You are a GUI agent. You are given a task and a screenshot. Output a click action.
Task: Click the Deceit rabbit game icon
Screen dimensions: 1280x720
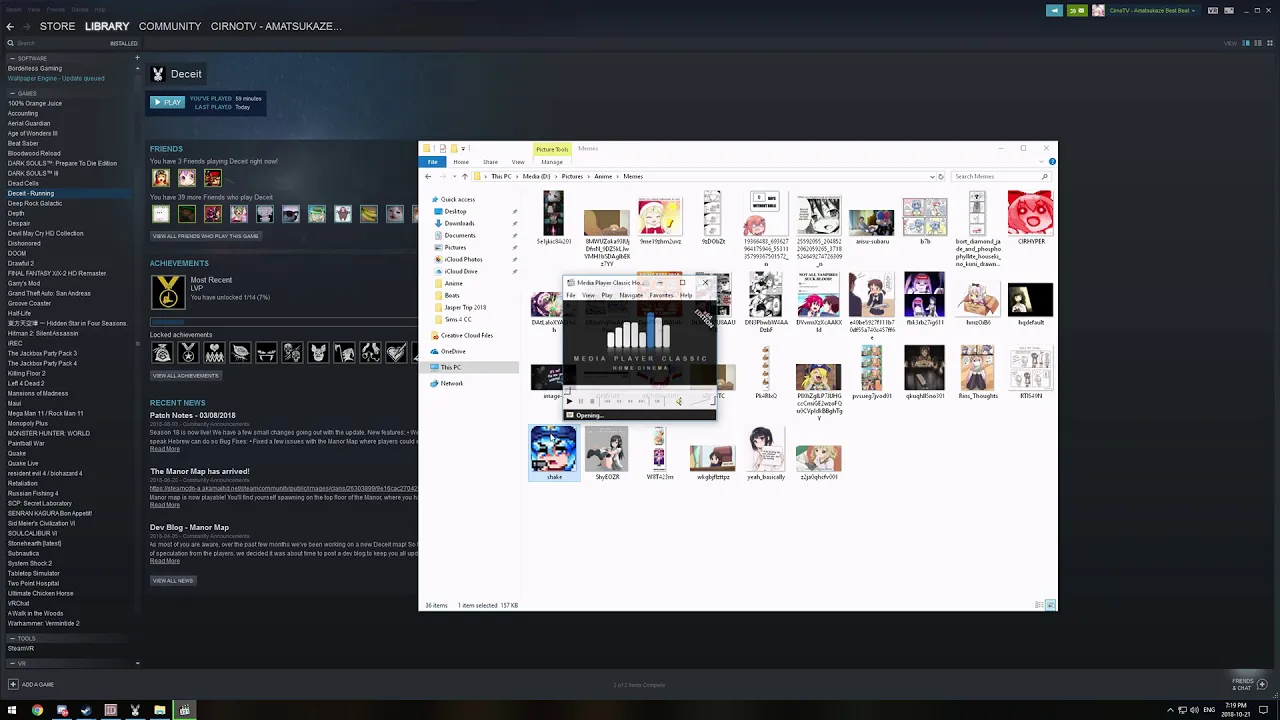click(158, 74)
